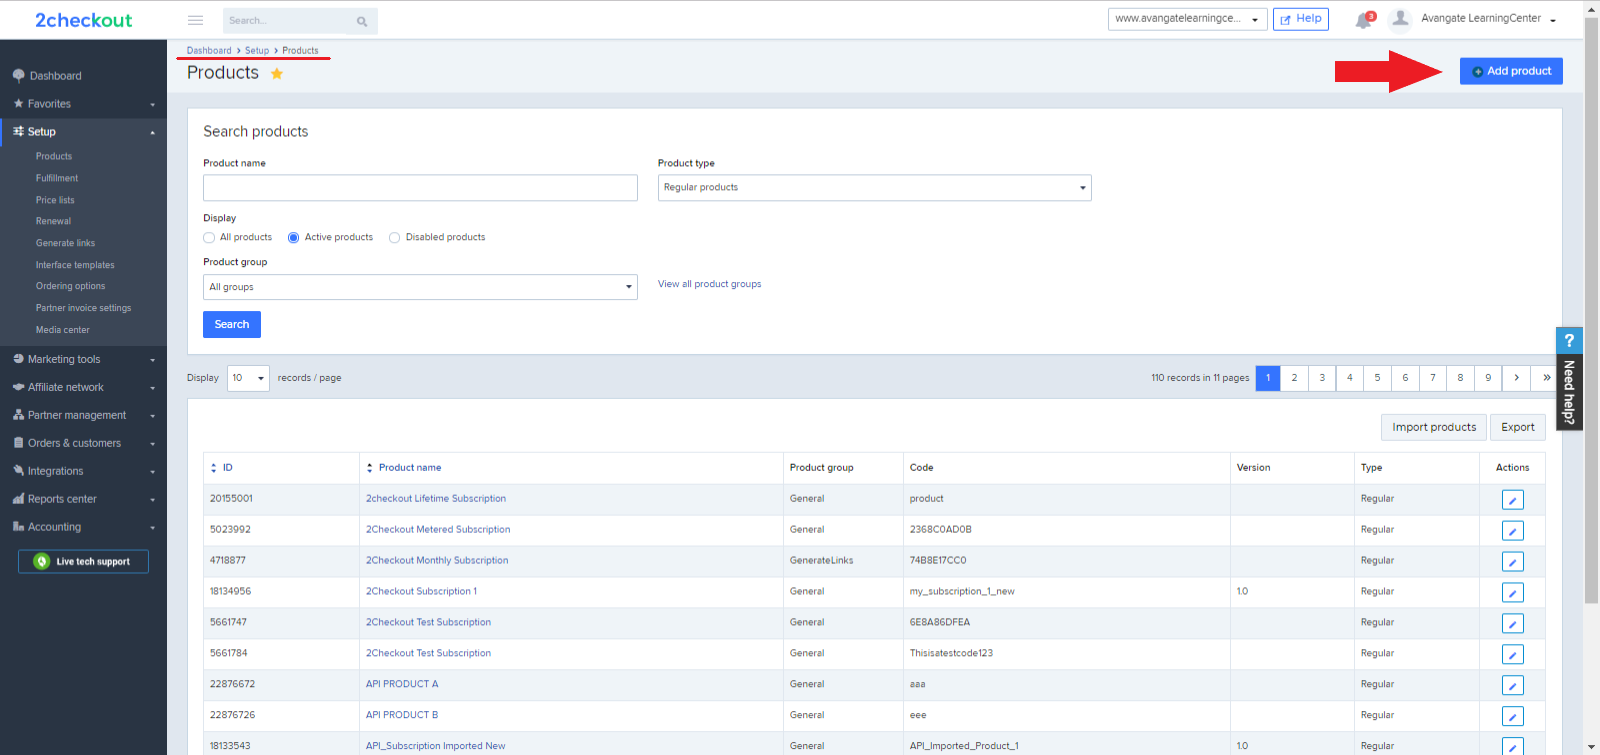Open Price lists in Setup submenu
Viewport: 1600px width, 755px height.
[x=55, y=200]
